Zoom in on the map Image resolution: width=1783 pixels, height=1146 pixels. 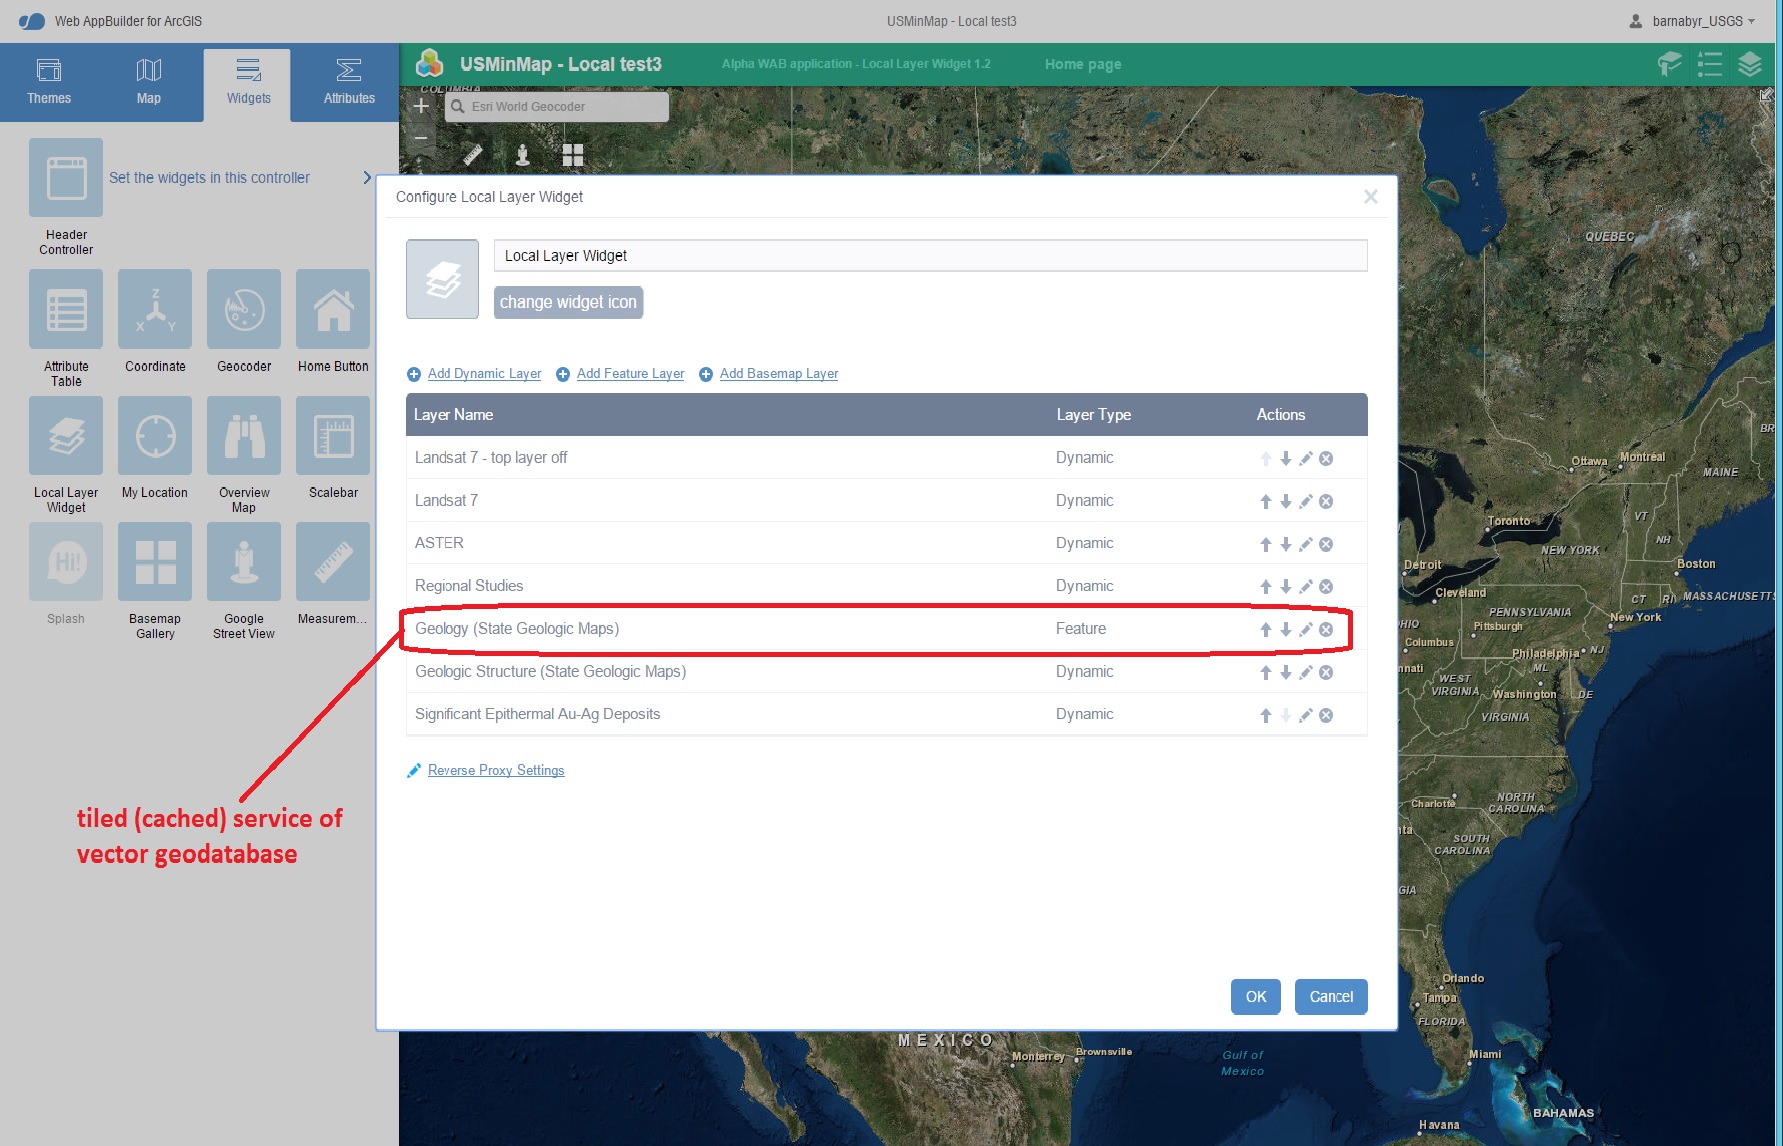pos(421,106)
